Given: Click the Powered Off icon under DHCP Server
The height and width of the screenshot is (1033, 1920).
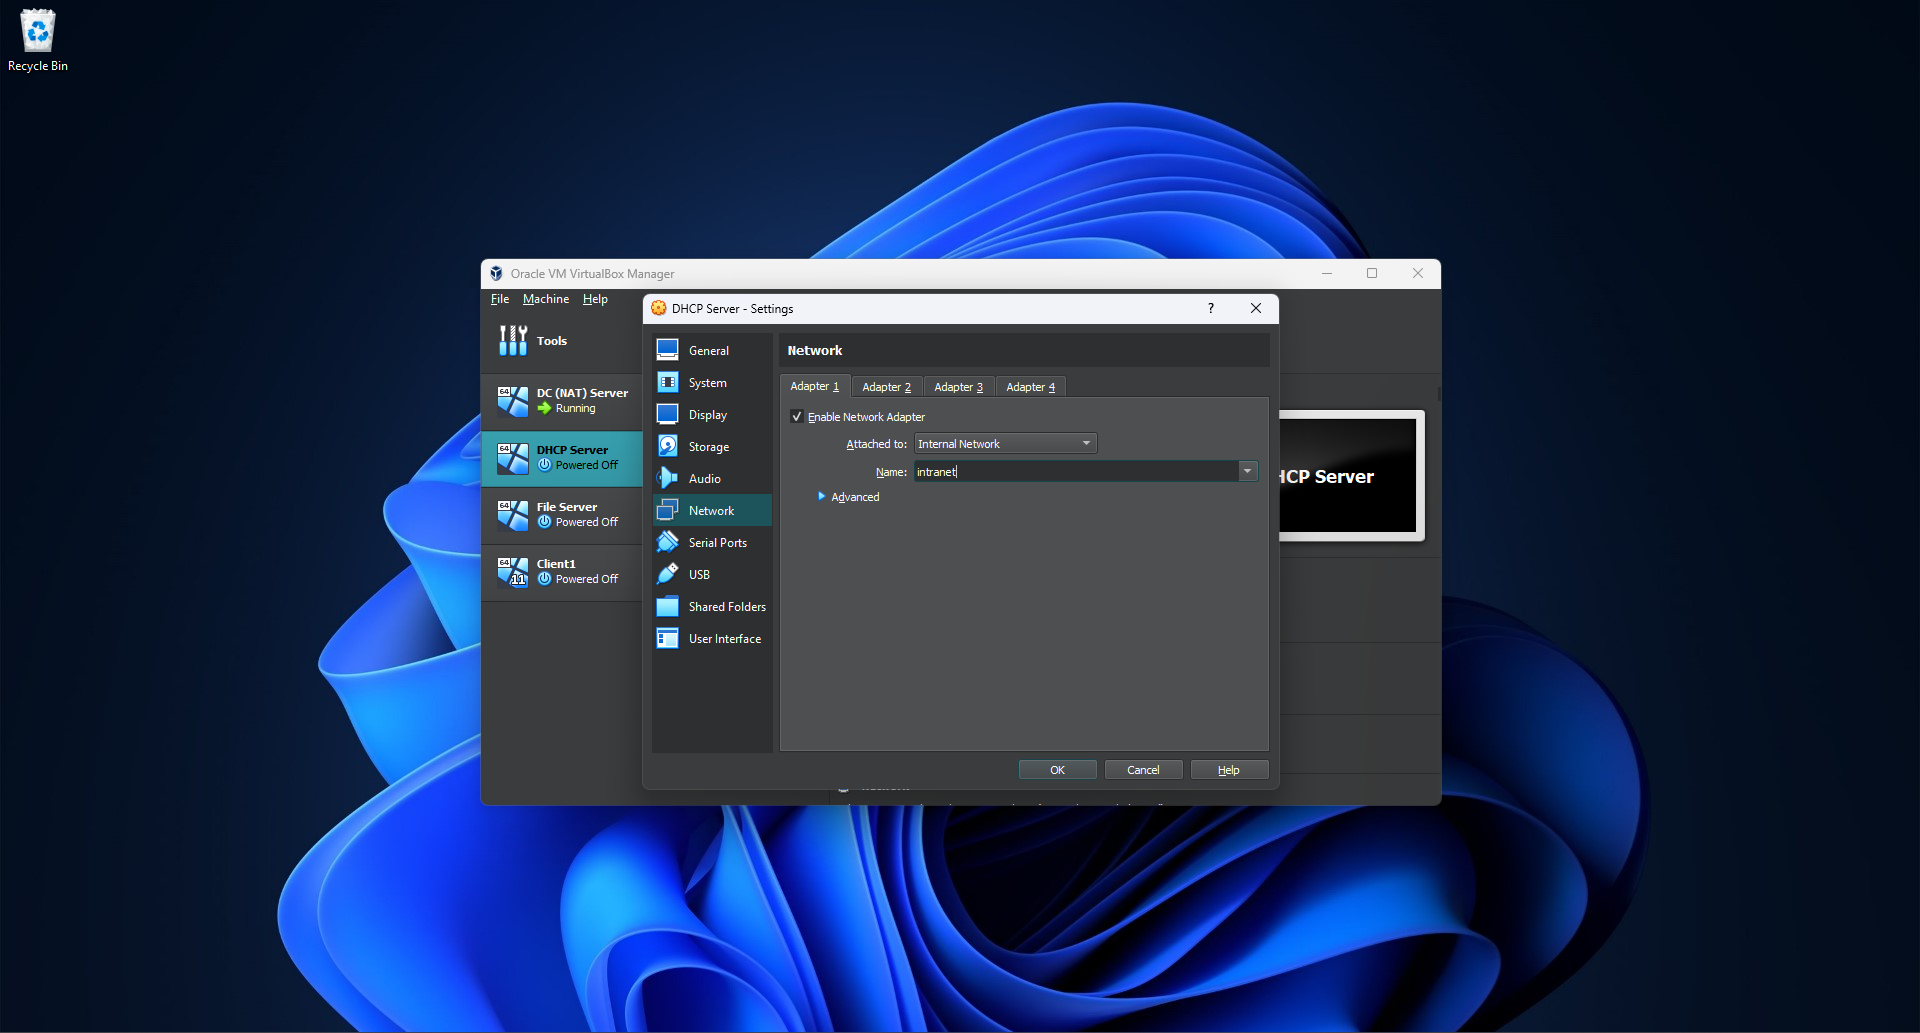Looking at the screenshot, I should pos(545,465).
